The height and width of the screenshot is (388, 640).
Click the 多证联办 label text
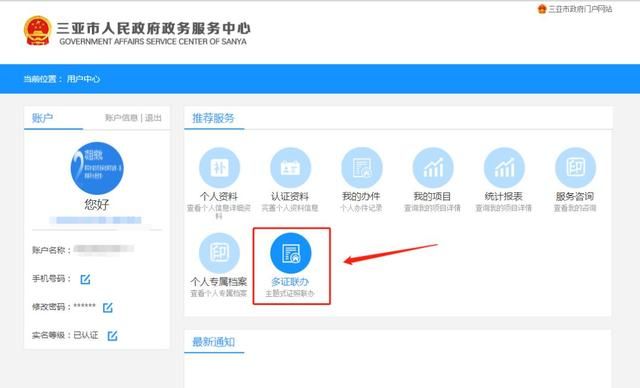[x=290, y=282]
